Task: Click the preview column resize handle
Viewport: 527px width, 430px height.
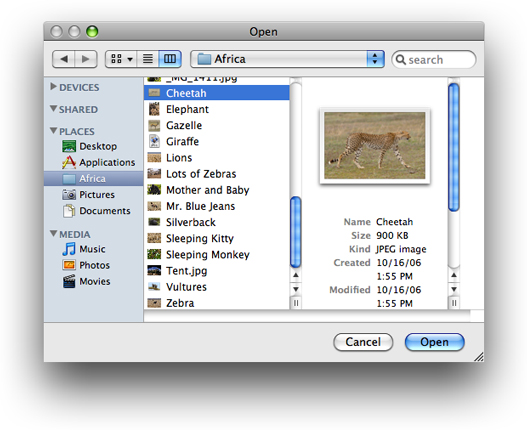Action: point(454,303)
